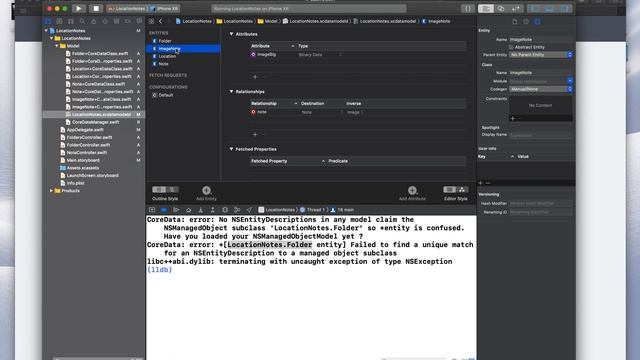
Task: Click the Step Out debug icon
Action: [213, 210]
